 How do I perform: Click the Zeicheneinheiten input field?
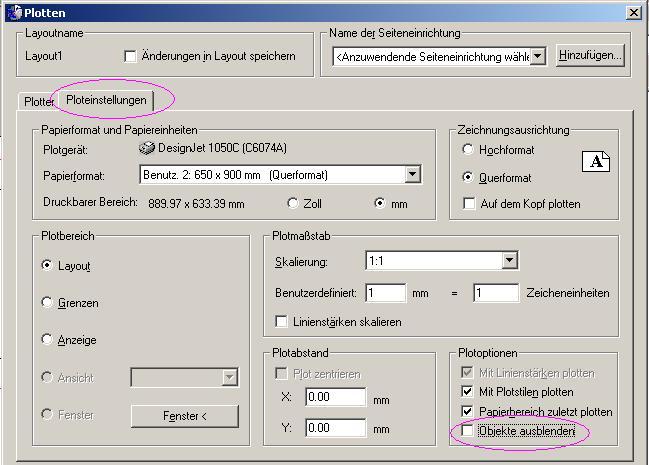[496, 293]
